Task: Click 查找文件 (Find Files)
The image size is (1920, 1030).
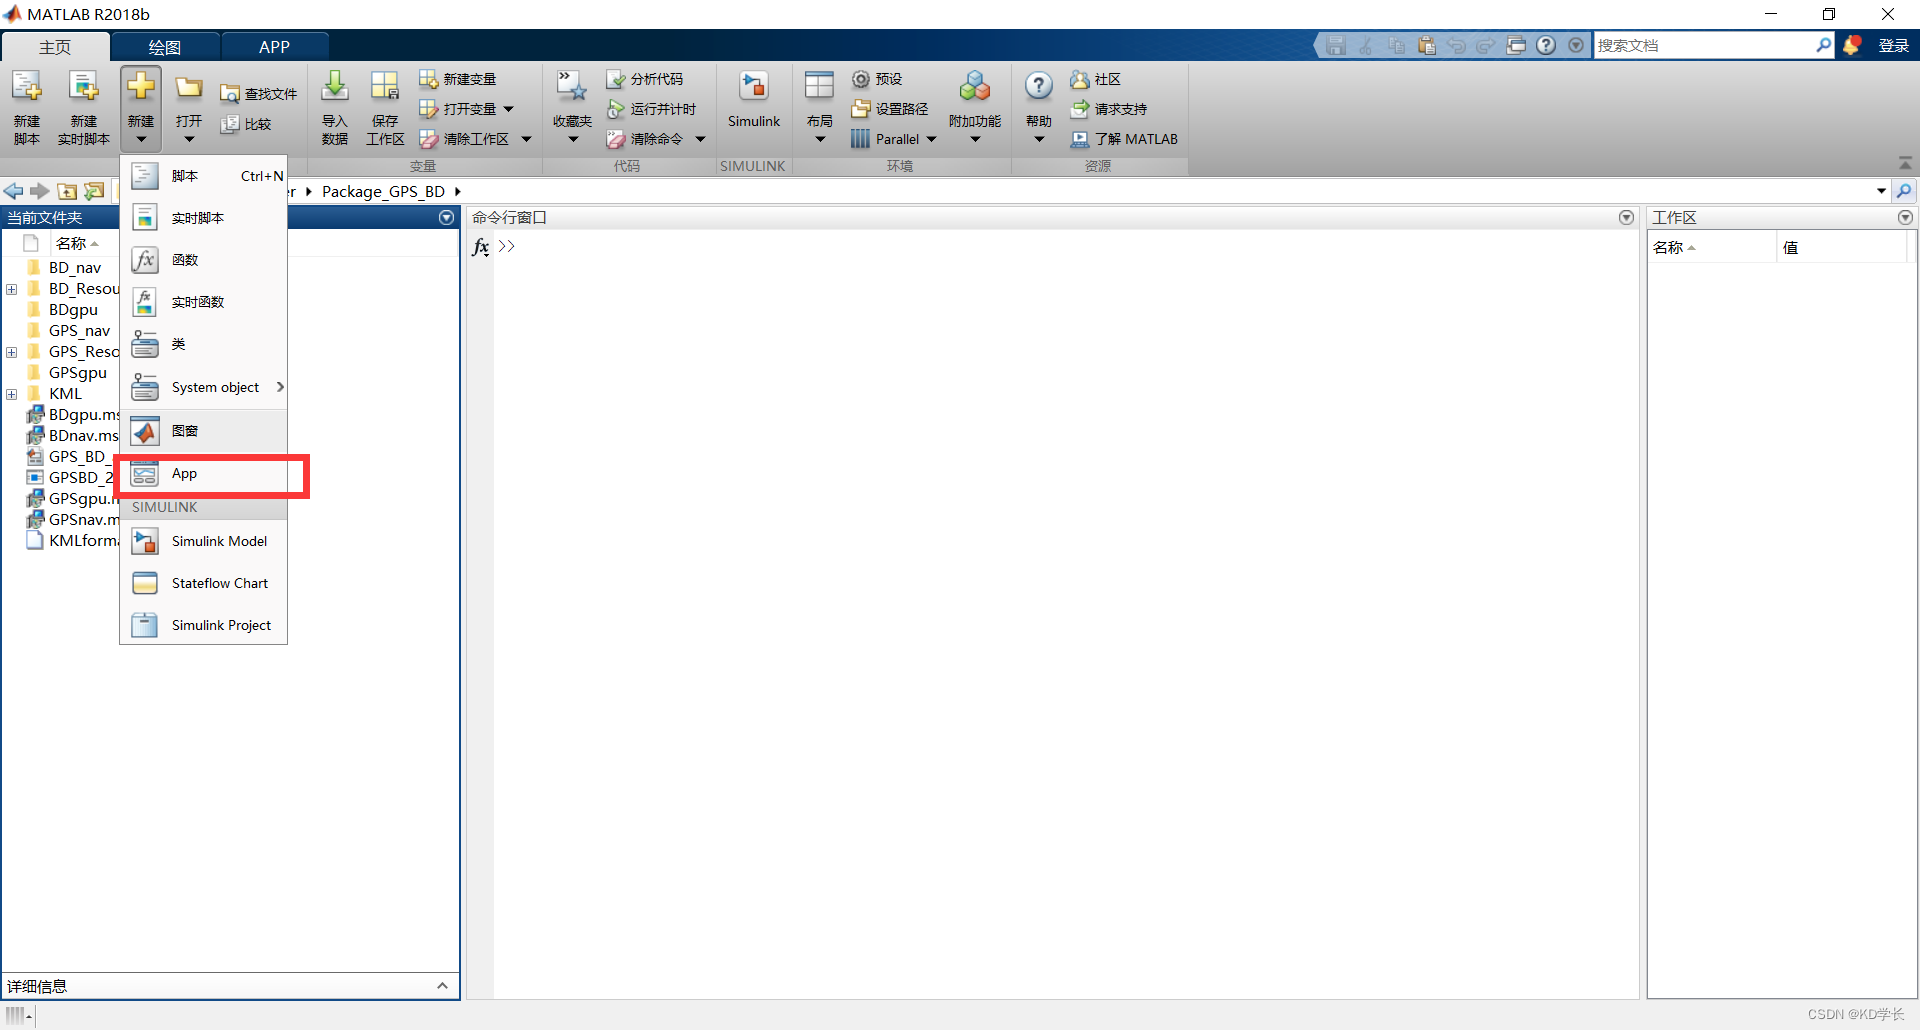Action: coord(259,94)
